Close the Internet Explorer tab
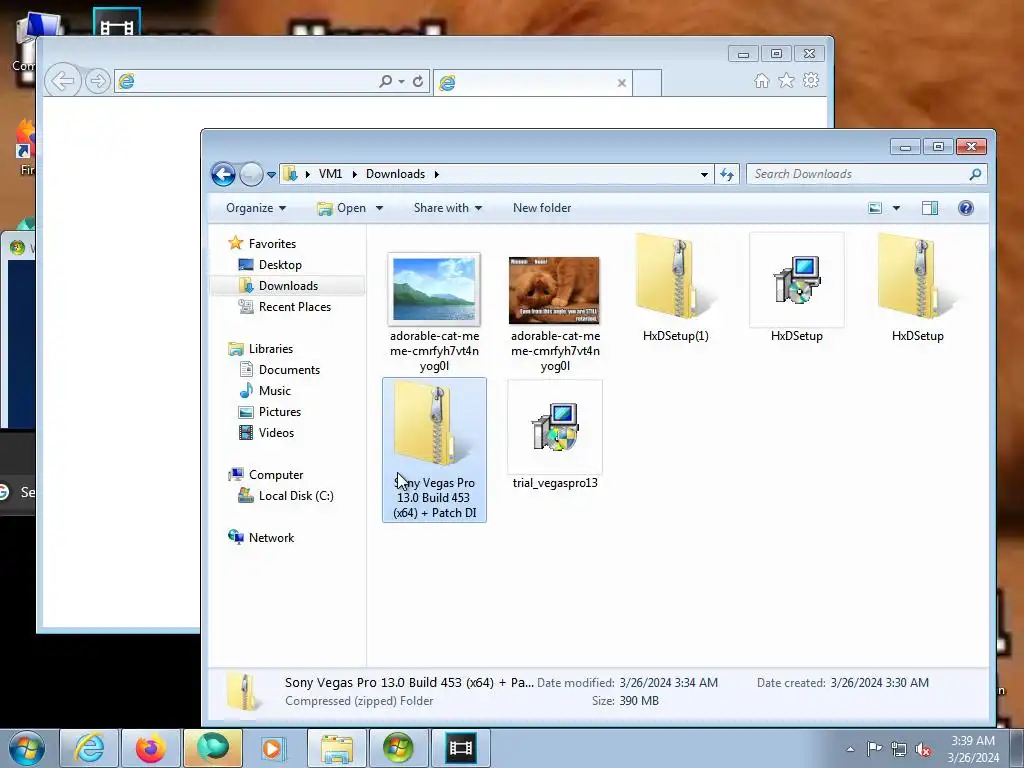This screenshot has width=1024, height=768. tap(622, 83)
